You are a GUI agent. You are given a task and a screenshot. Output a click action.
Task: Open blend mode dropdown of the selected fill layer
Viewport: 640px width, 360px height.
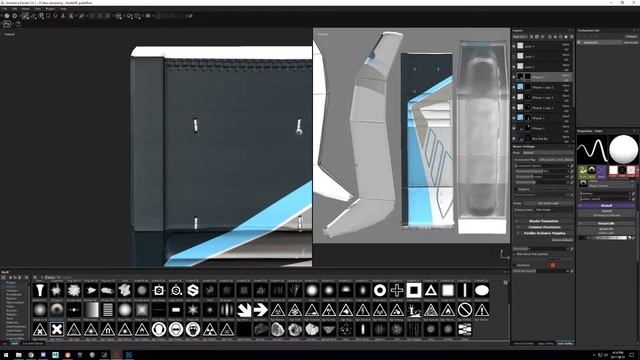coord(566,75)
